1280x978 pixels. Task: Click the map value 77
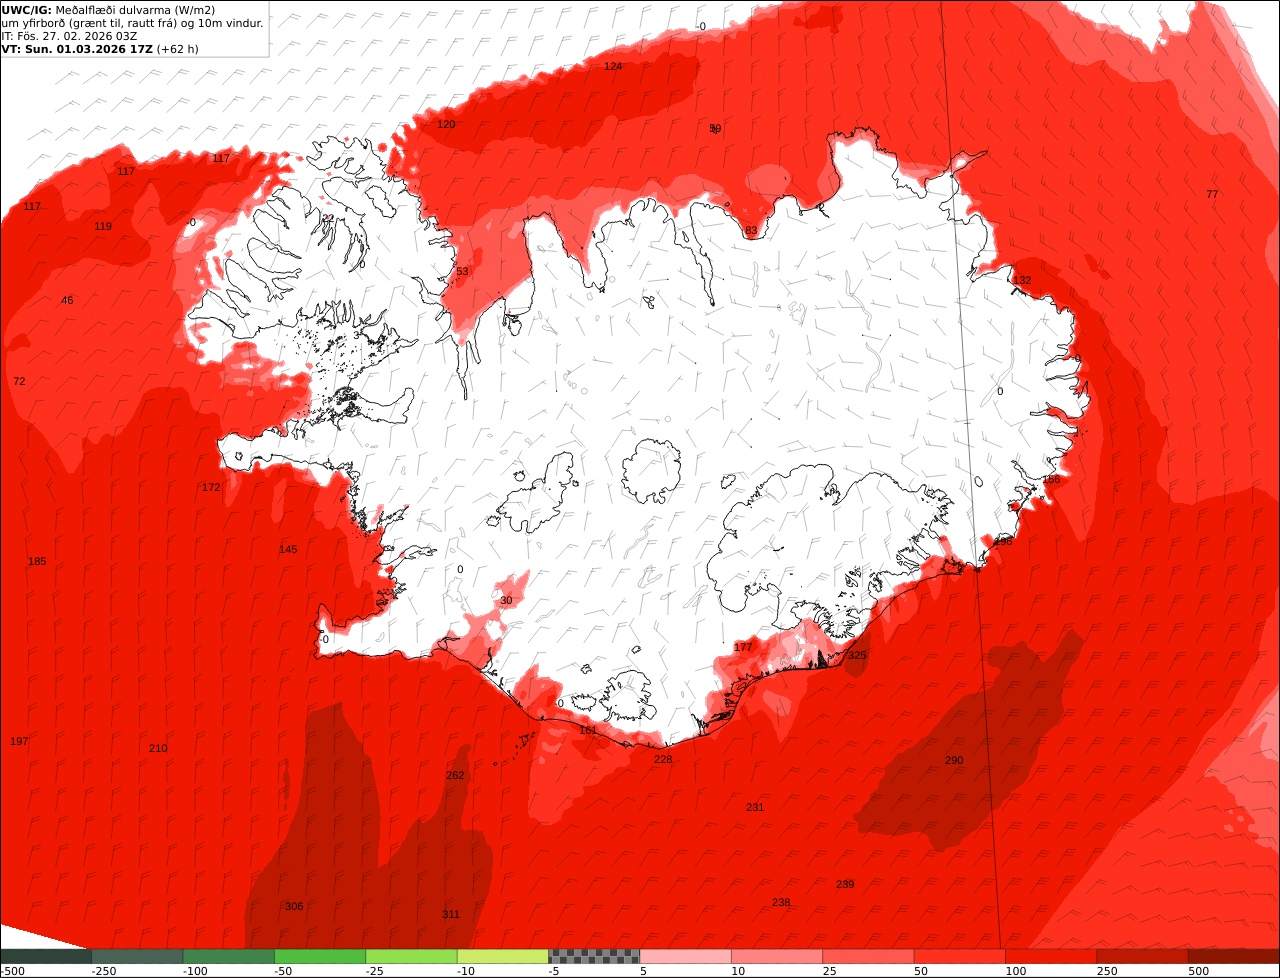point(1212,194)
